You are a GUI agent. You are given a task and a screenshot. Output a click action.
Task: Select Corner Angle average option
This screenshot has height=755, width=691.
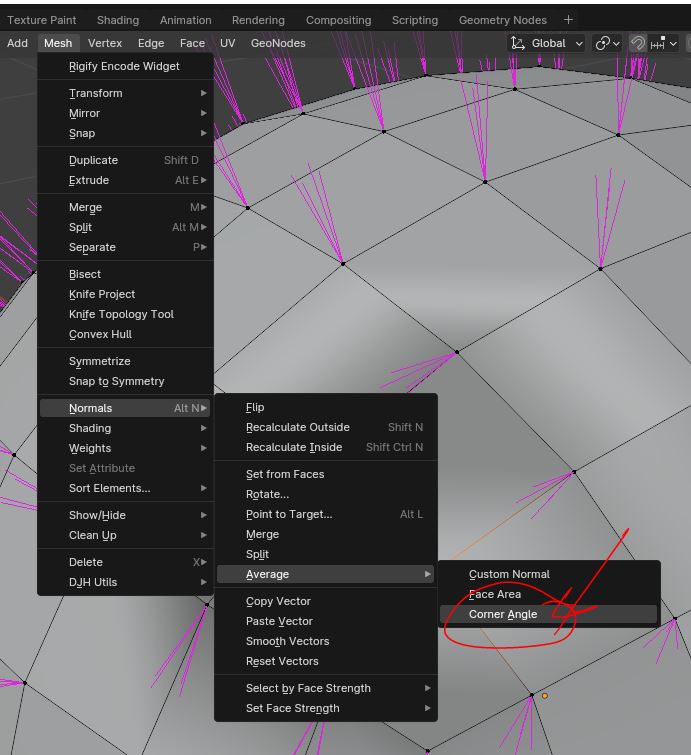(503, 614)
